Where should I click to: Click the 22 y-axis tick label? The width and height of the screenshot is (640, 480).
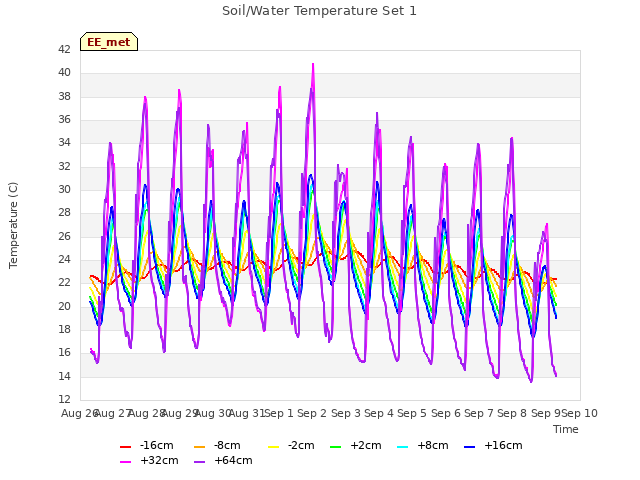tap(64, 282)
